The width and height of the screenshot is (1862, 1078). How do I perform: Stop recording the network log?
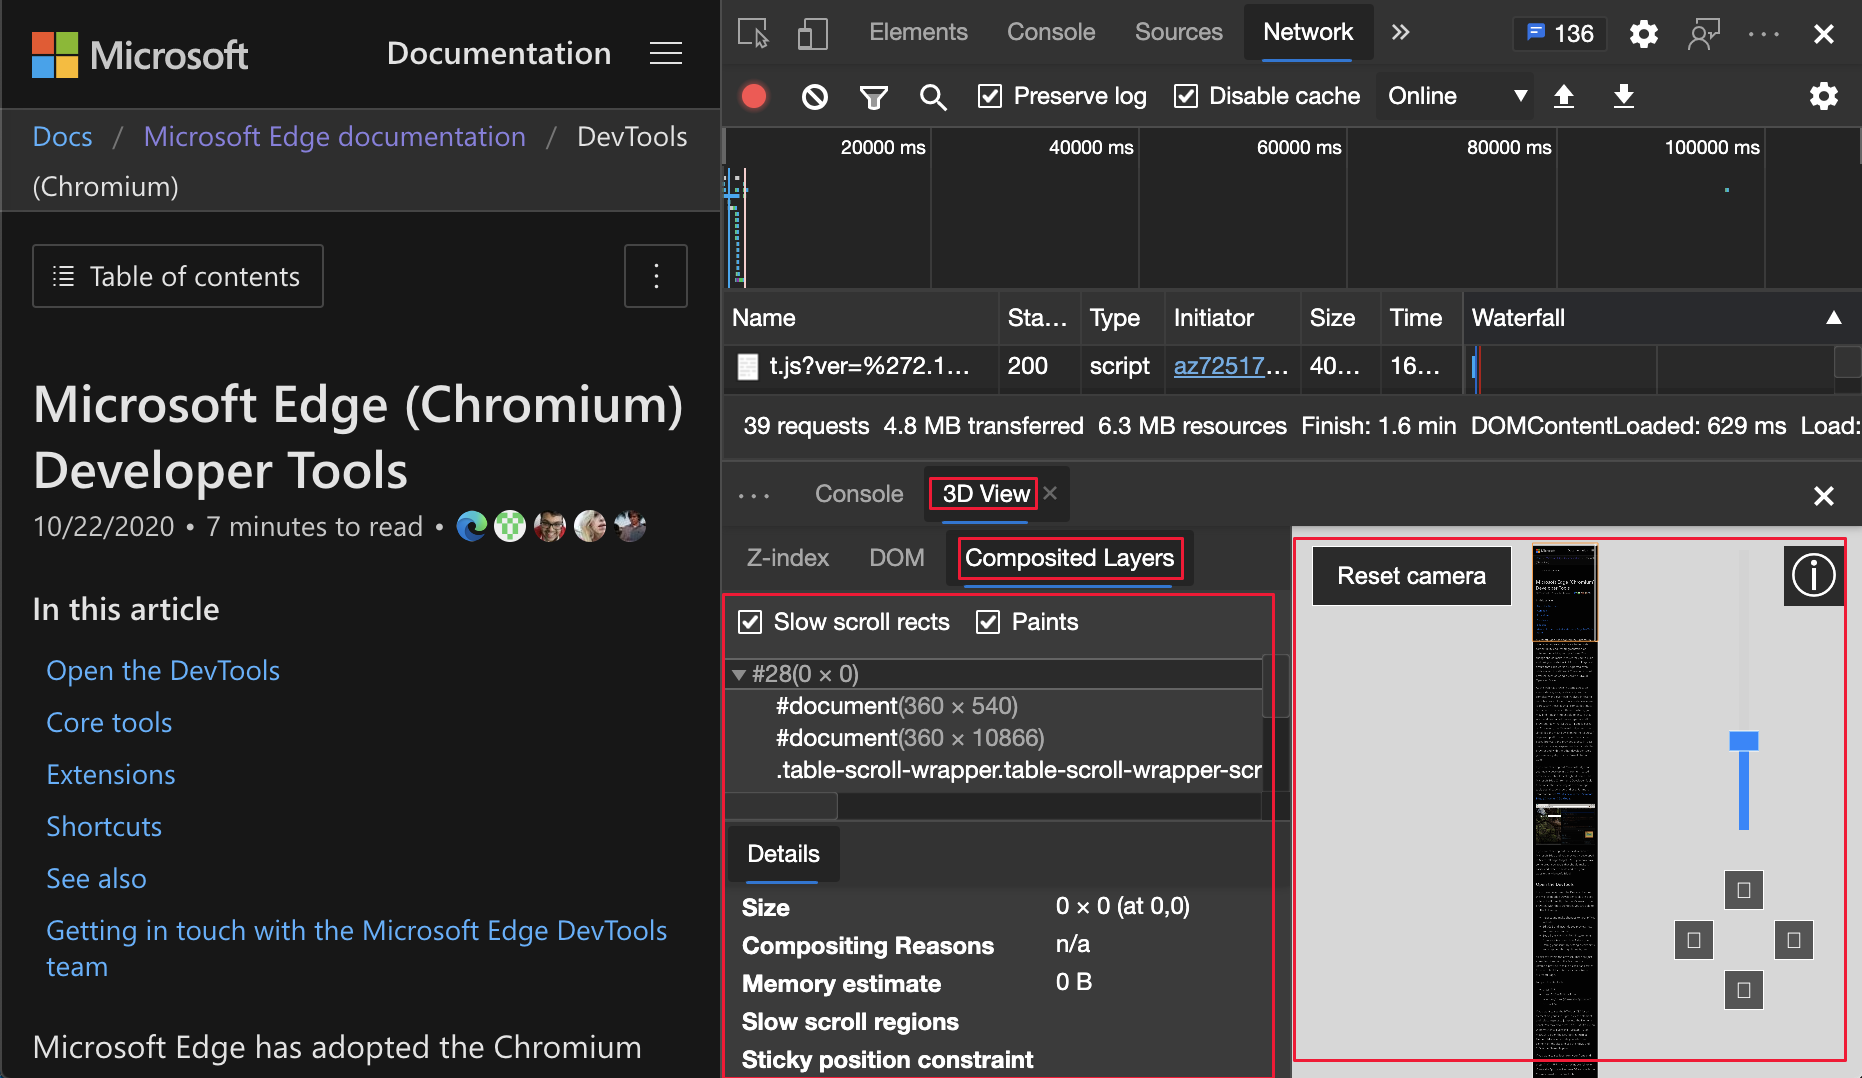pyautogui.click(x=753, y=96)
